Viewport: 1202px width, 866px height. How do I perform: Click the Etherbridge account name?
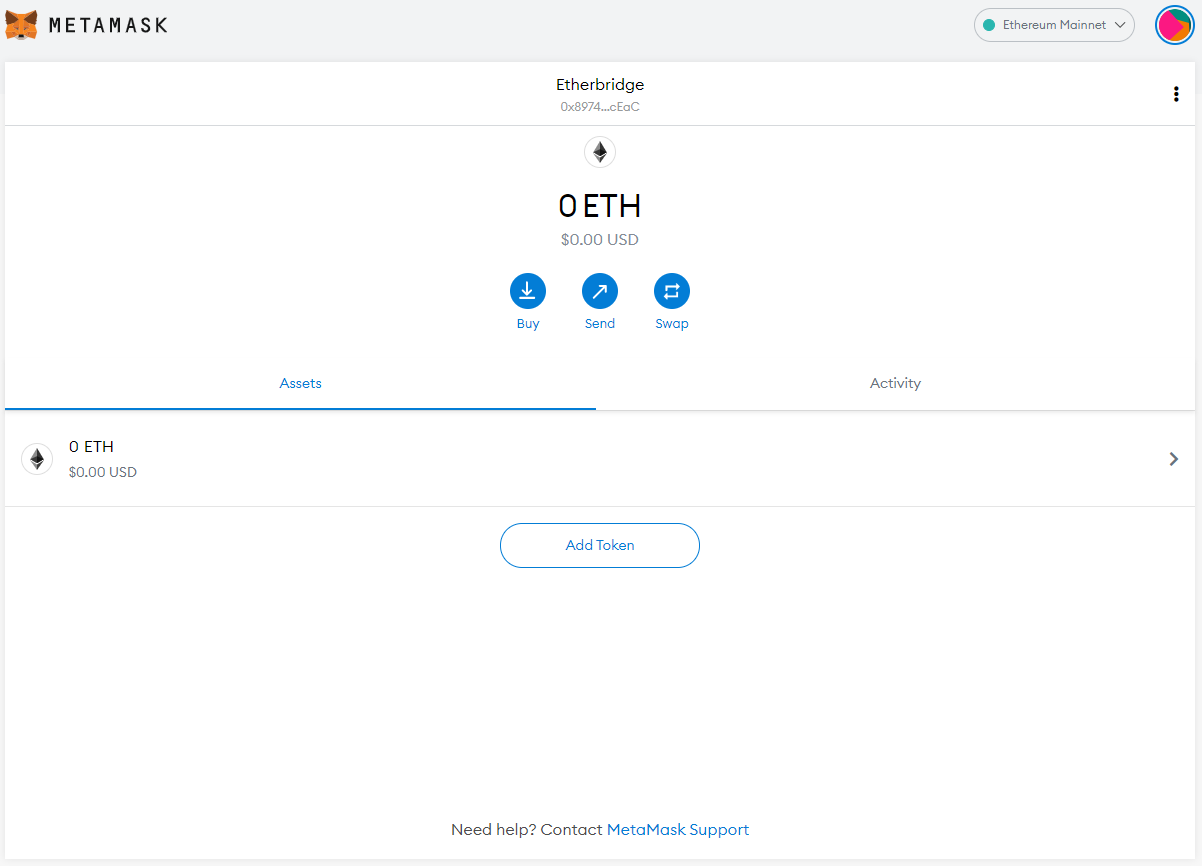(x=599, y=84)
